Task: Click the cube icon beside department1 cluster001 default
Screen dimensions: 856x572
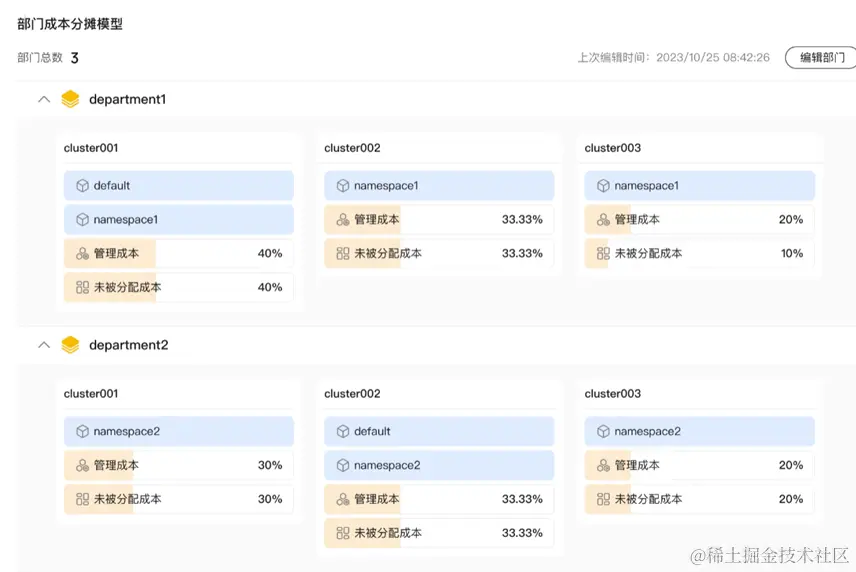Action: [82, 186]
